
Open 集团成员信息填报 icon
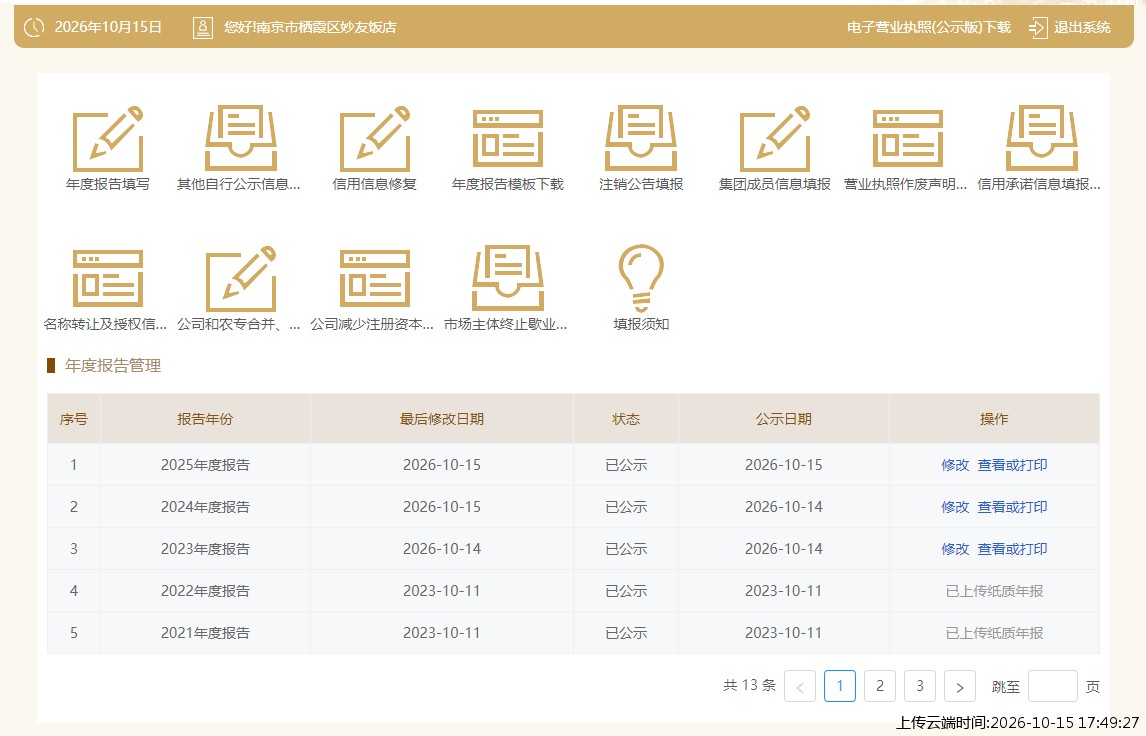click(775, 139)
